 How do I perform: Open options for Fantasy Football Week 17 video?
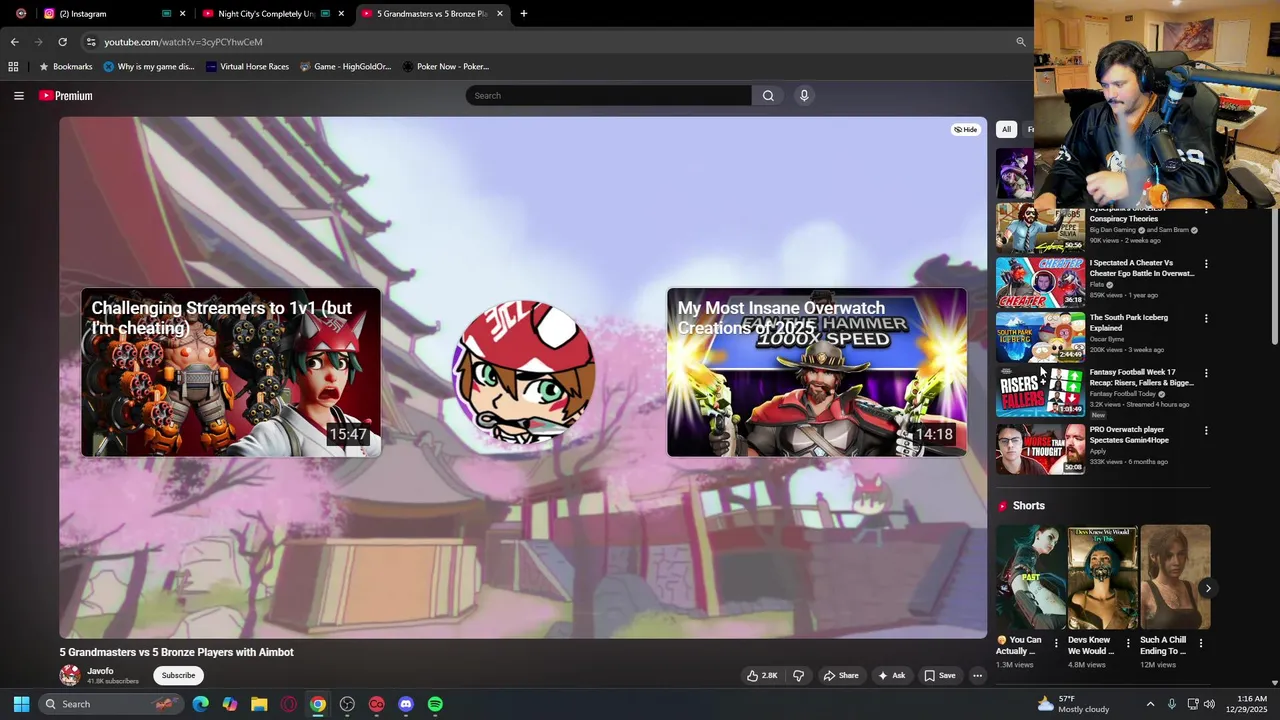(x=1206, y=373)
